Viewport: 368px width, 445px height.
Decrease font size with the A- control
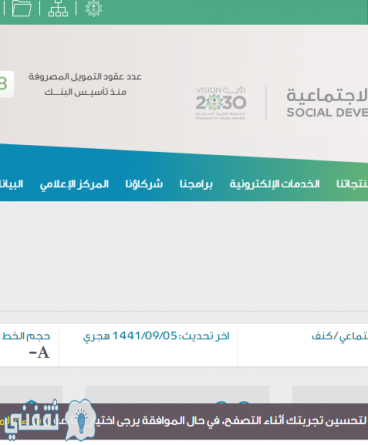click(39, 353)
